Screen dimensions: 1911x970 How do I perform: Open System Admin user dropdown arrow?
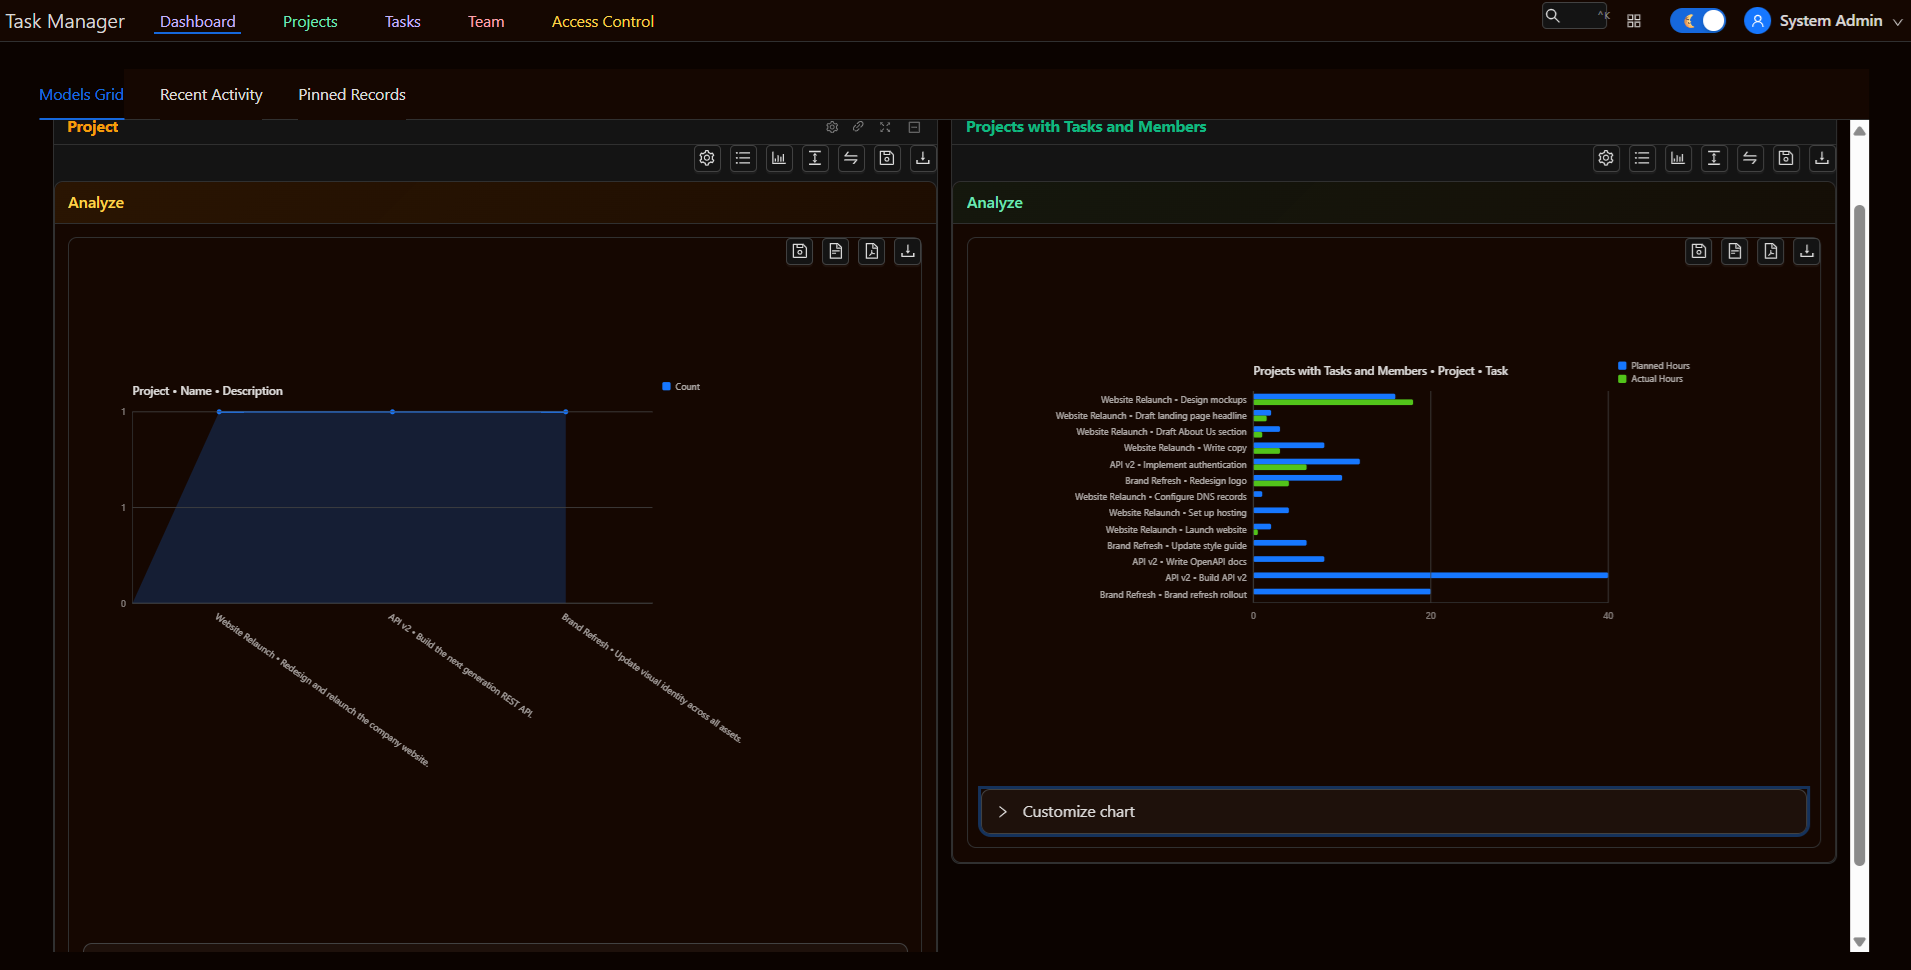1898,22
